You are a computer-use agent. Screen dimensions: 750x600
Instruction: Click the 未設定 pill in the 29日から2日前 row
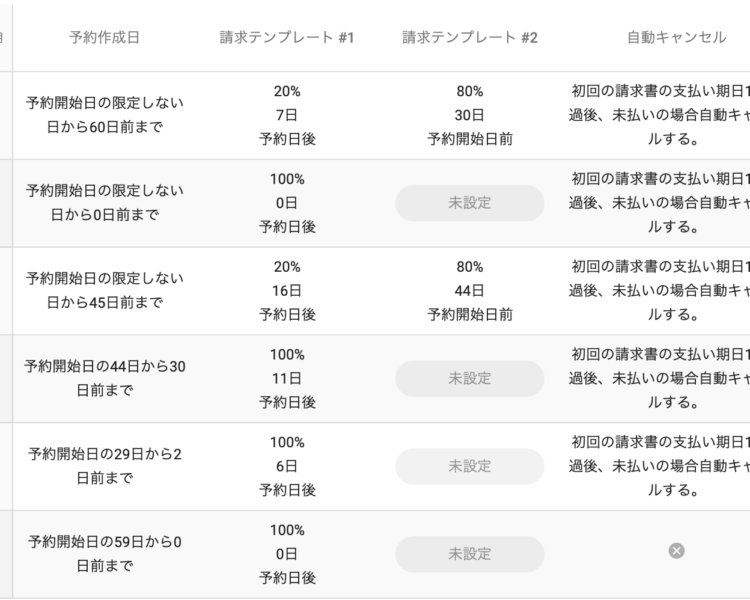(x=470, y=466)
